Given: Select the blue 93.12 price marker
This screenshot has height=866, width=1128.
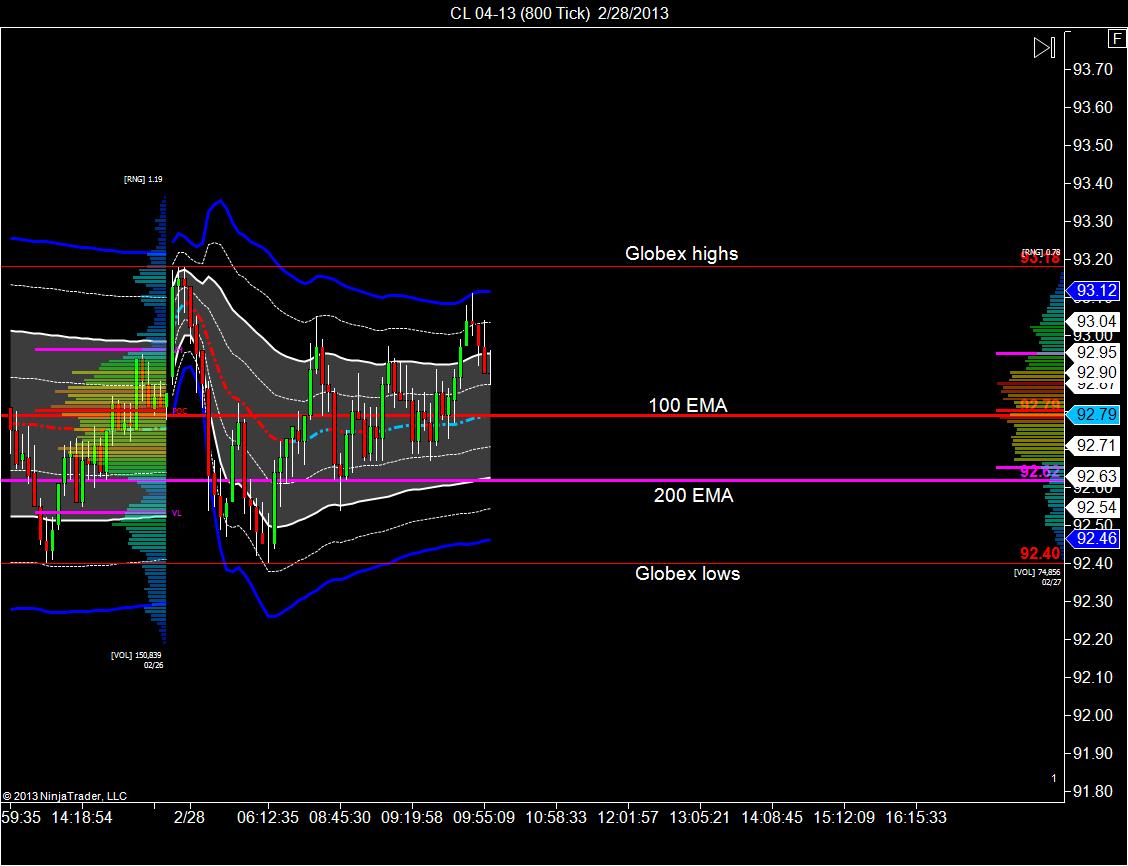Looking at the screenshot, I should [x=1093, y=291].
